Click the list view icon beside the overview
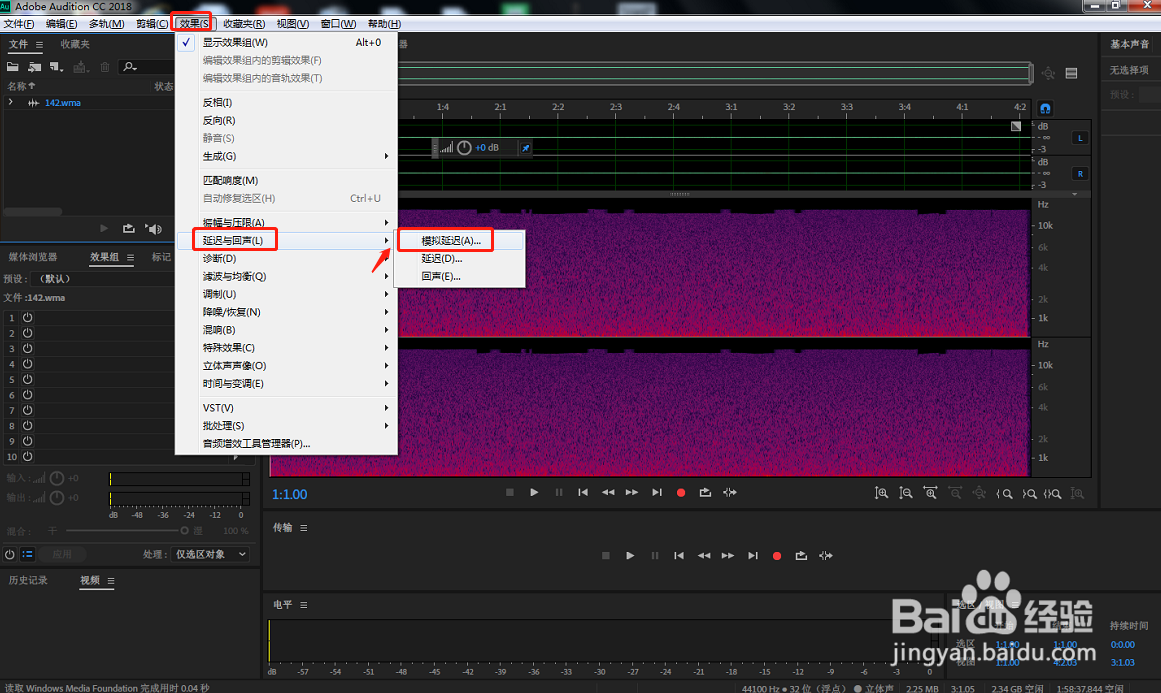1161x693 pixels. (x=1071, y=73)
